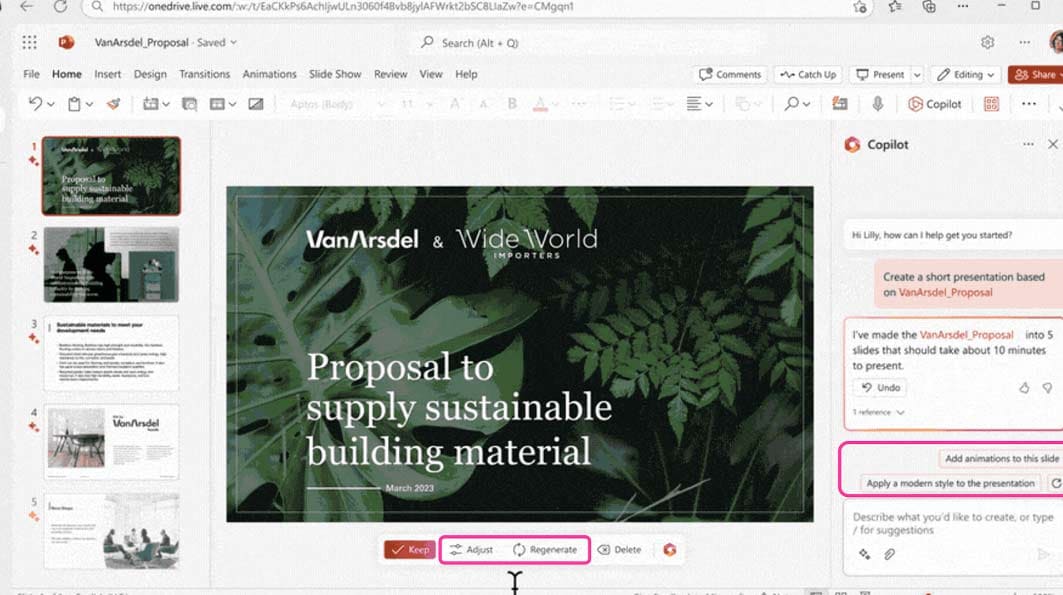Expand the Undo dropdown arrow
Screen dimensions: 1063x595
point(51,104)
